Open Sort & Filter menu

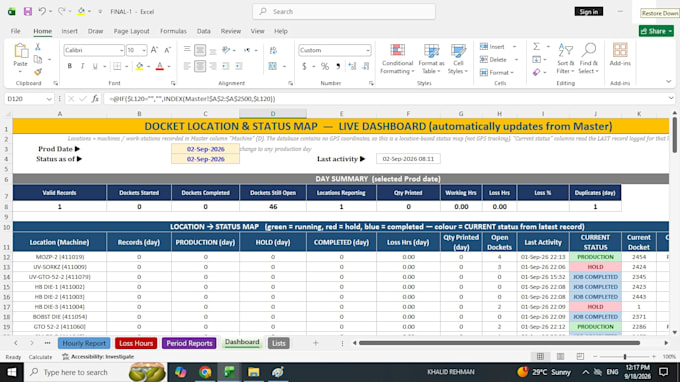click(565, 59)
